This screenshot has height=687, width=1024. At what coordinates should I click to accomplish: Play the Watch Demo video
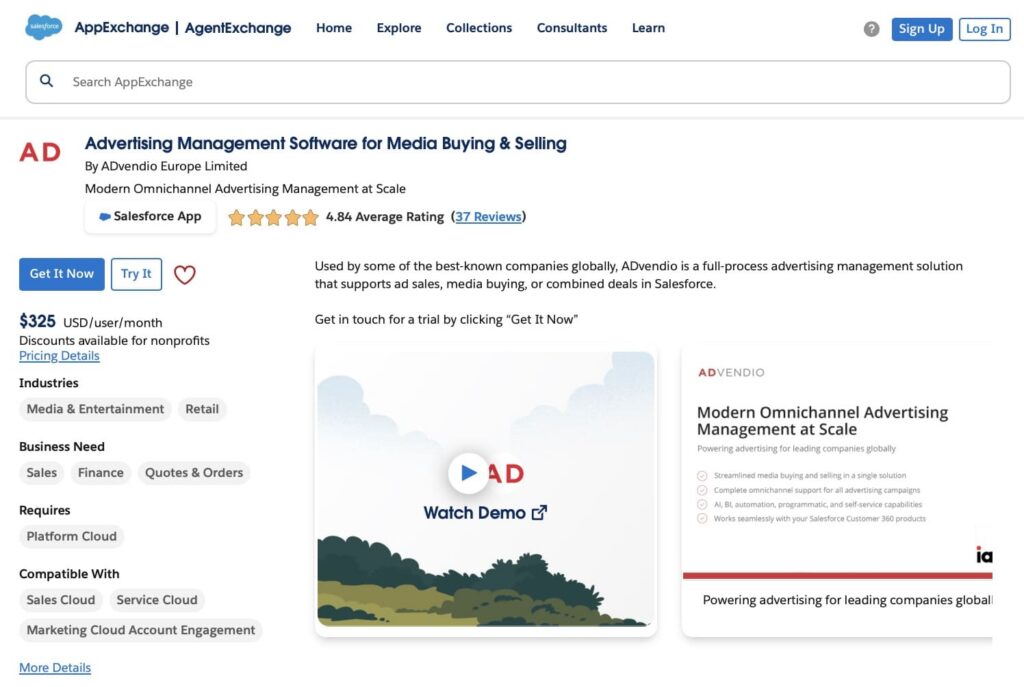click(468, 472)
